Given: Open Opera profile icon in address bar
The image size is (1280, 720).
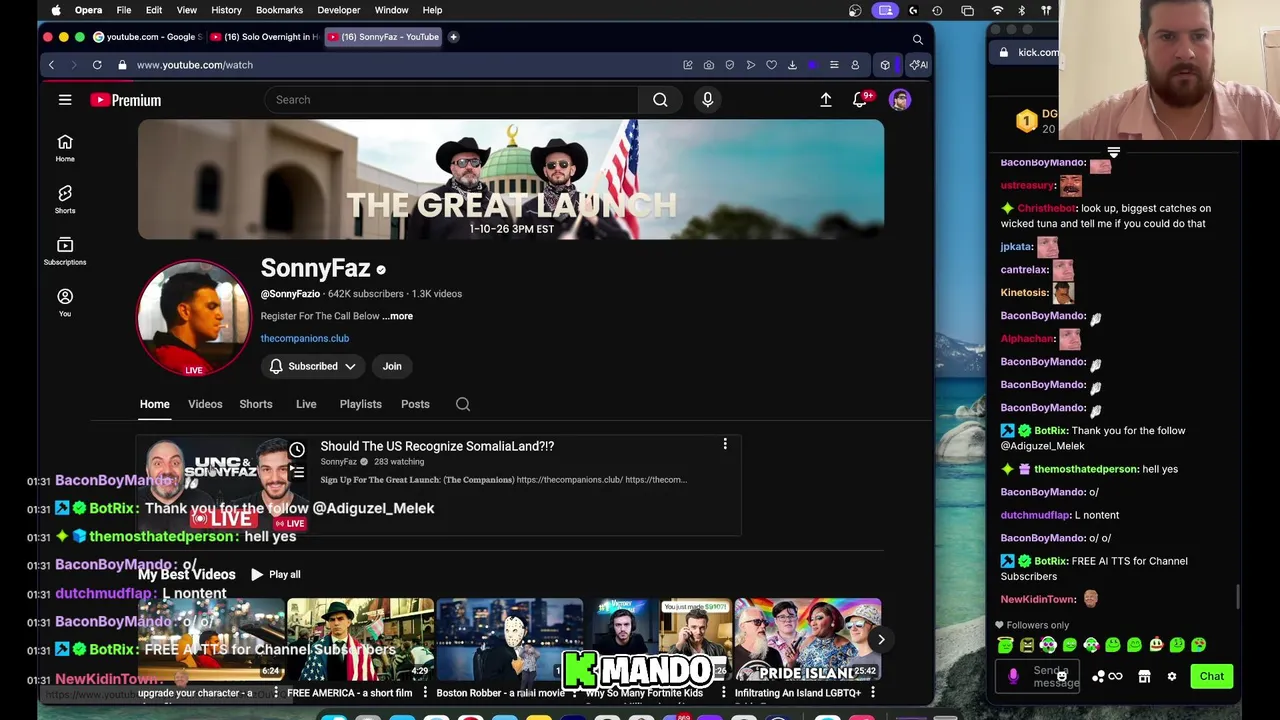Looking at the screenshot, I should coord(855,65).
